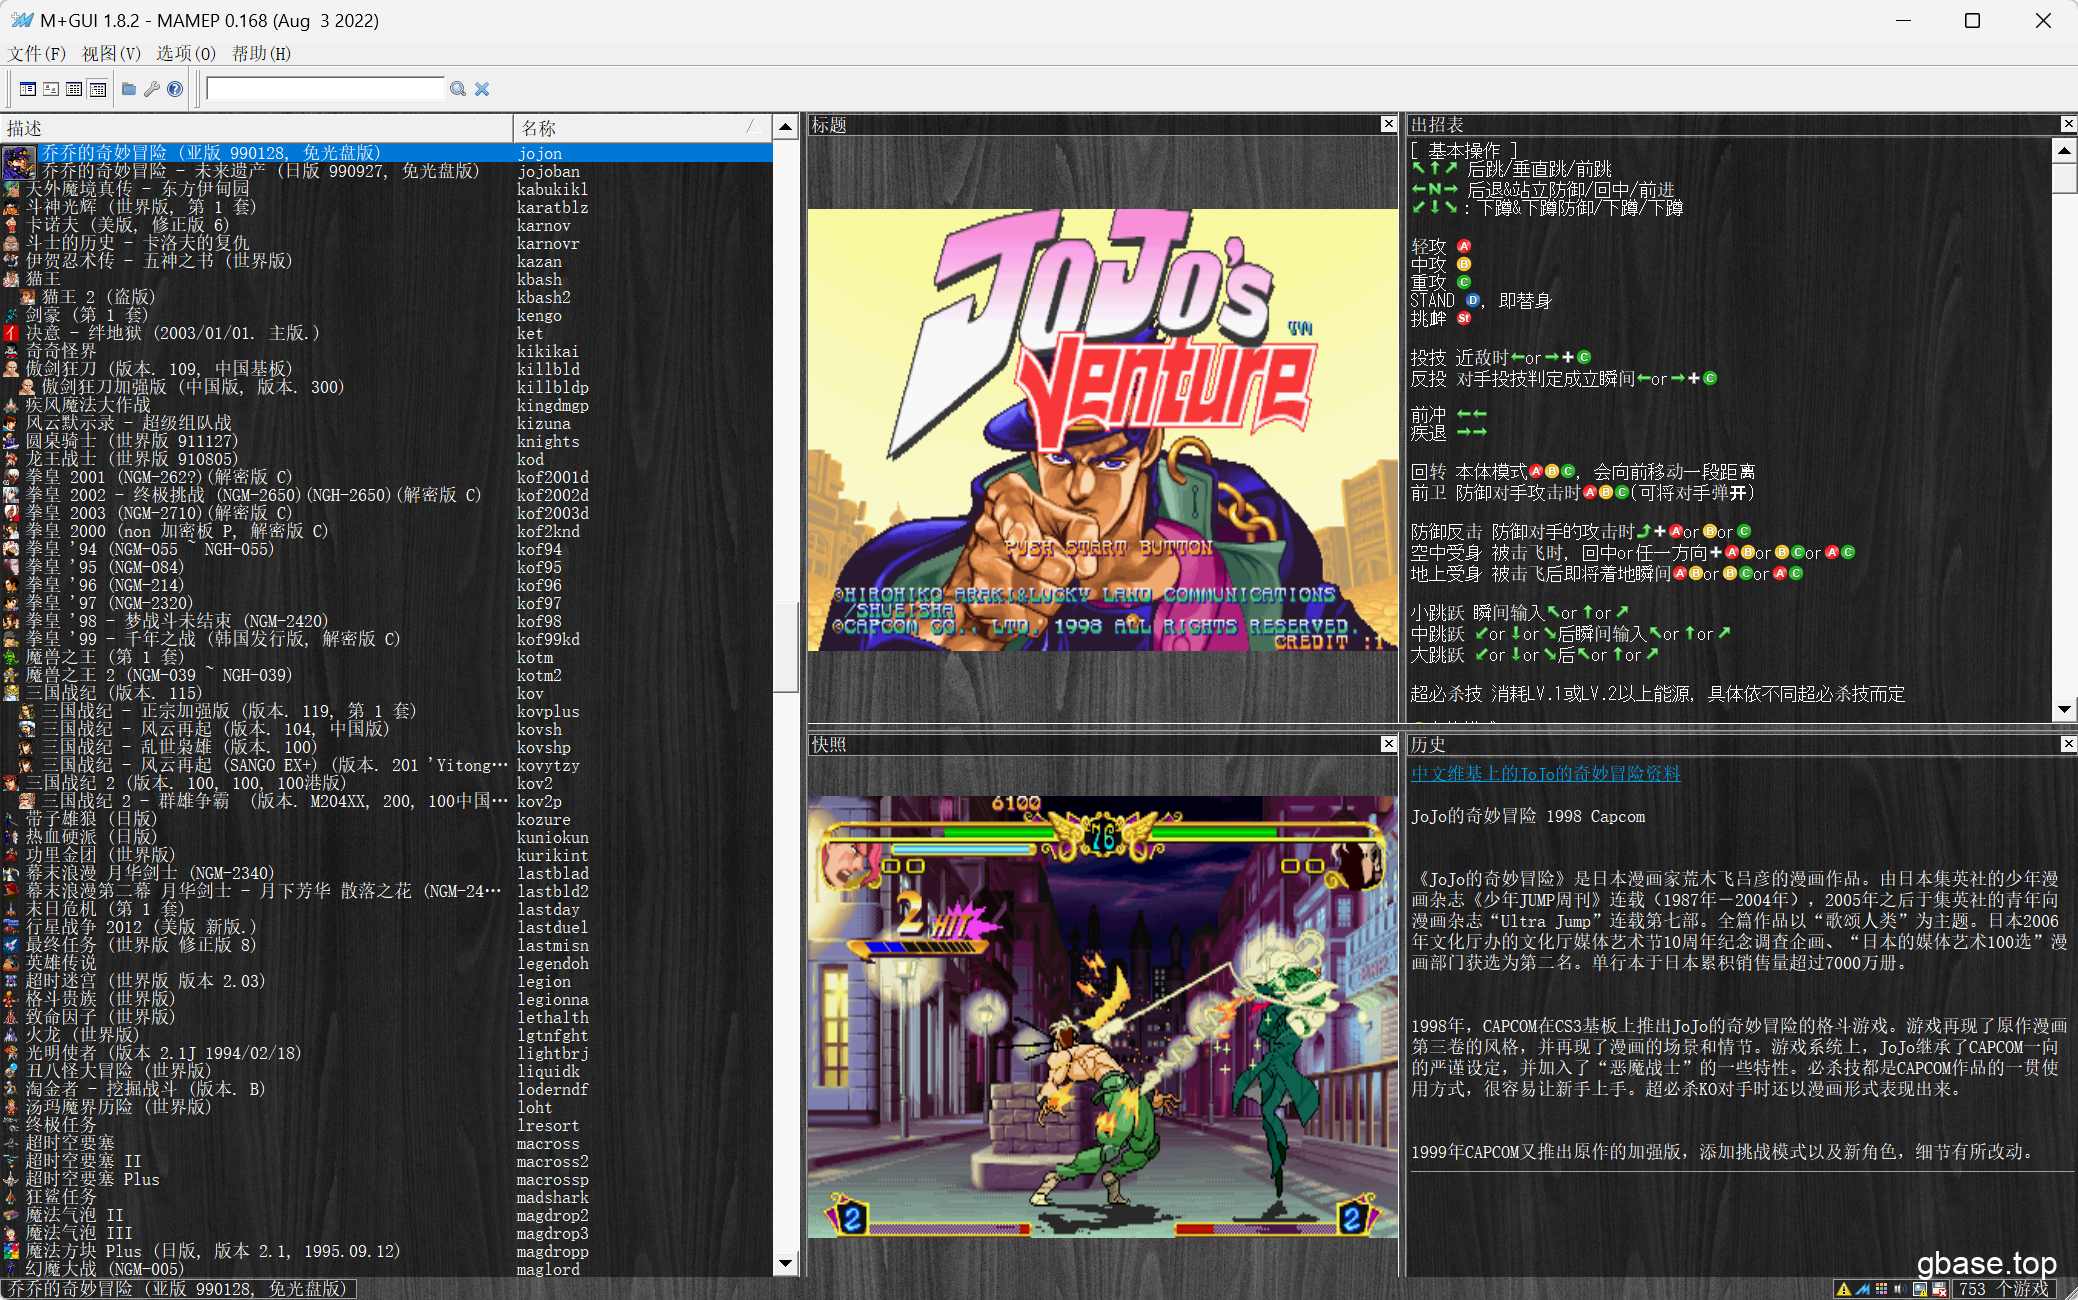
Task: Click the floppy disk save-state status icon
Action: [1939, 1289]
